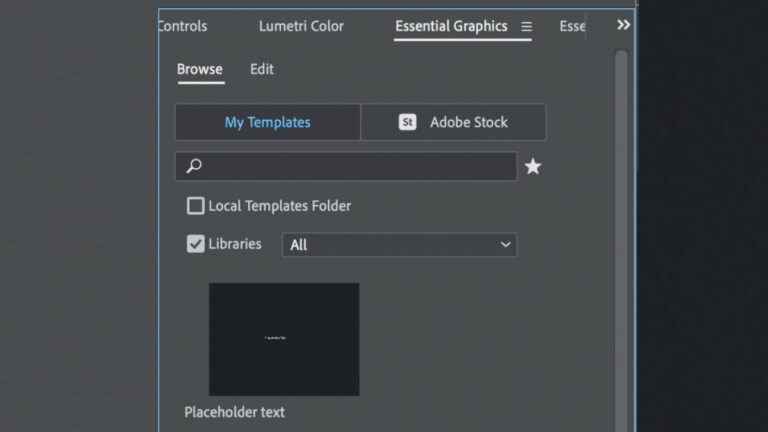Uncheck the Libraries checkbox

tap(196, 244)
